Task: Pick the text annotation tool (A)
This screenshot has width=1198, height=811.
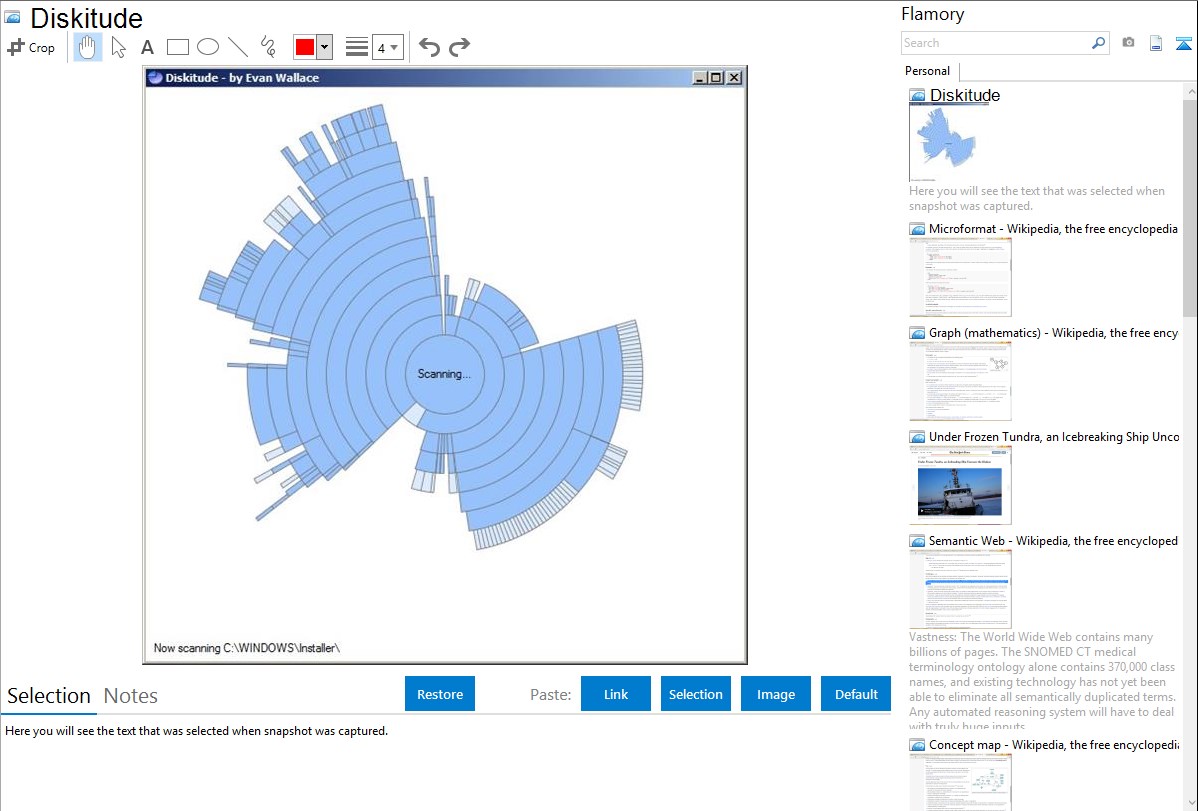Action: coord(147,48)
